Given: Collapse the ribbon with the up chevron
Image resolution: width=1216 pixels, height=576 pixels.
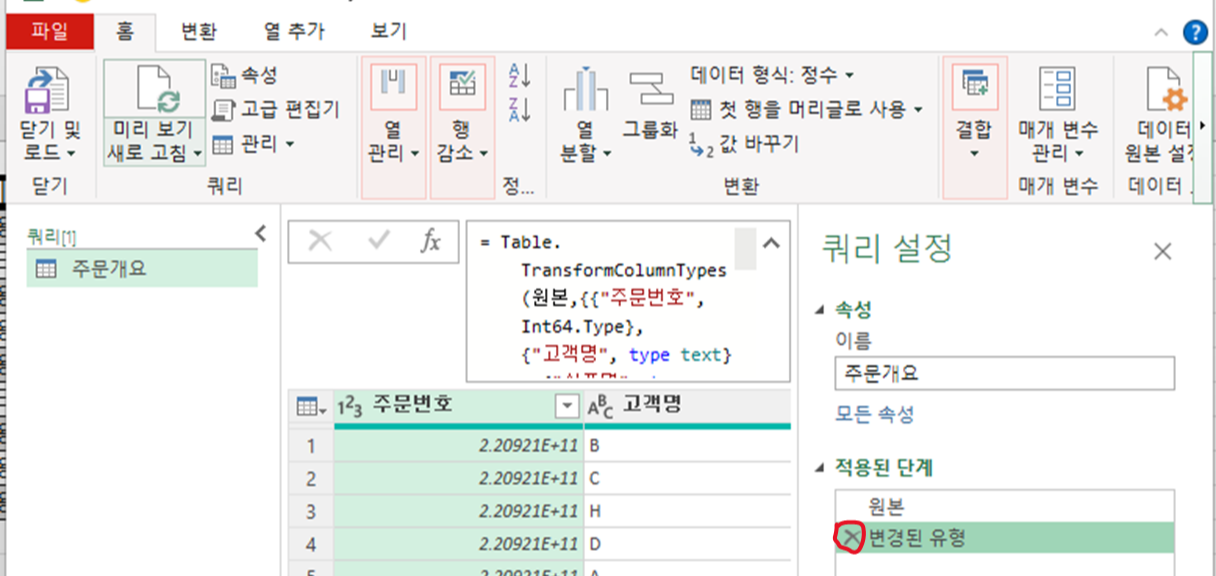Looking at the screenshot, I should [x=1161, y=33].
